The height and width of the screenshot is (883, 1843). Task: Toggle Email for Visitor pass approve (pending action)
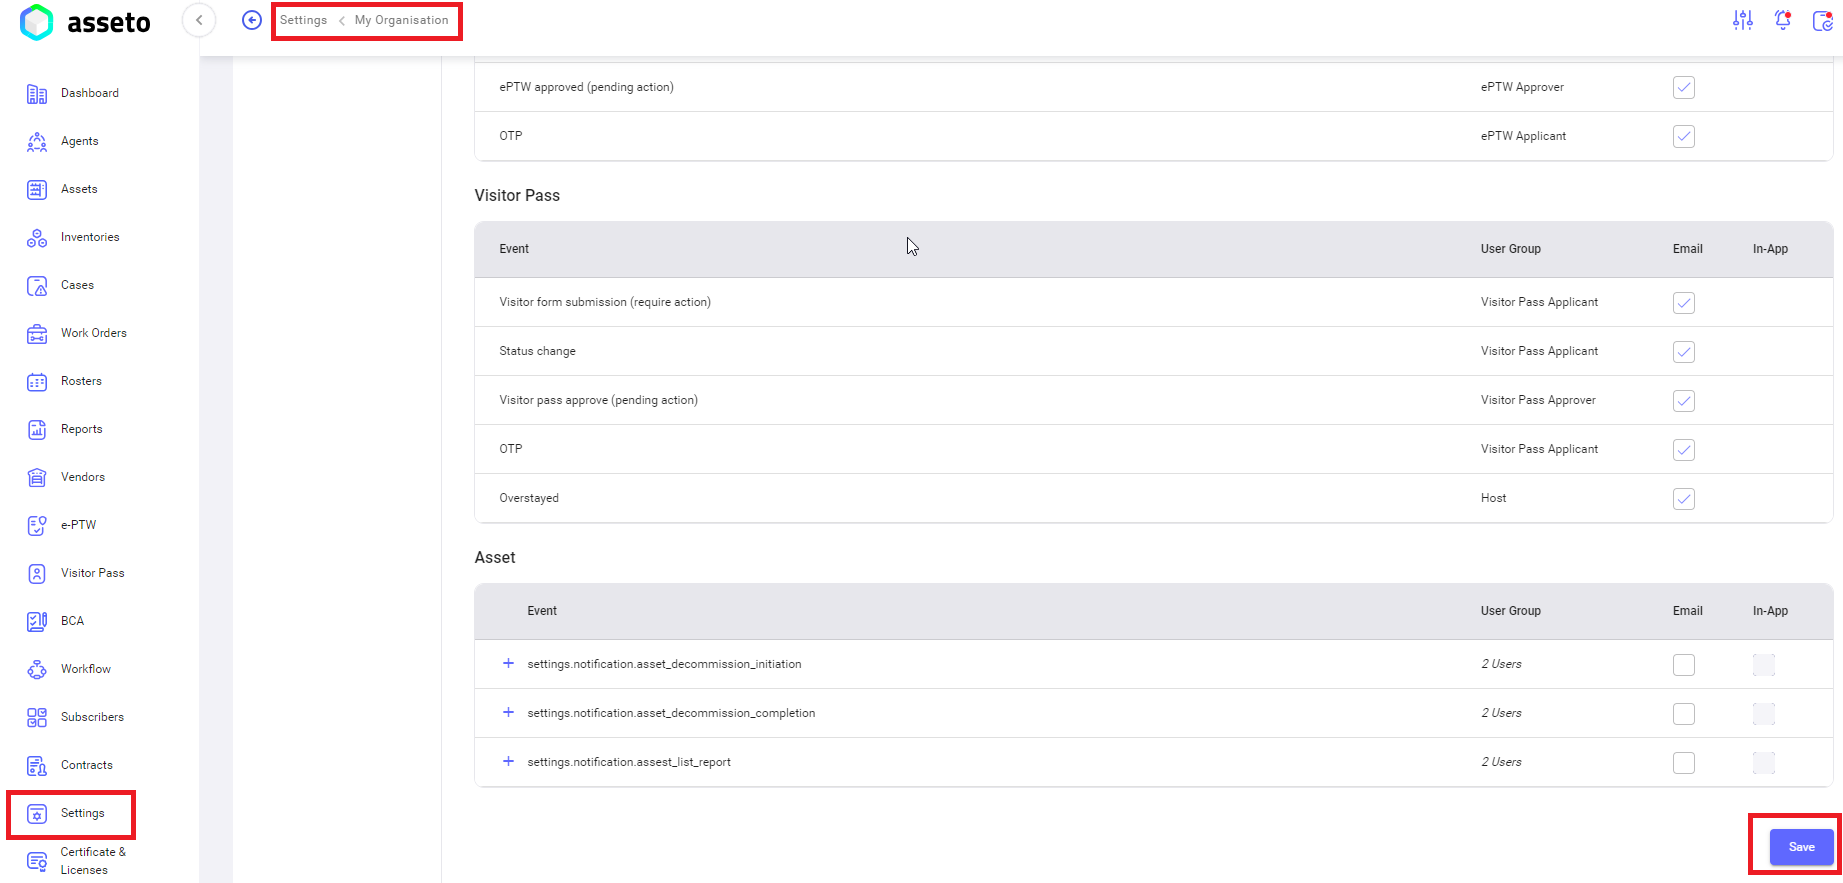click(x=1684, y=401)
